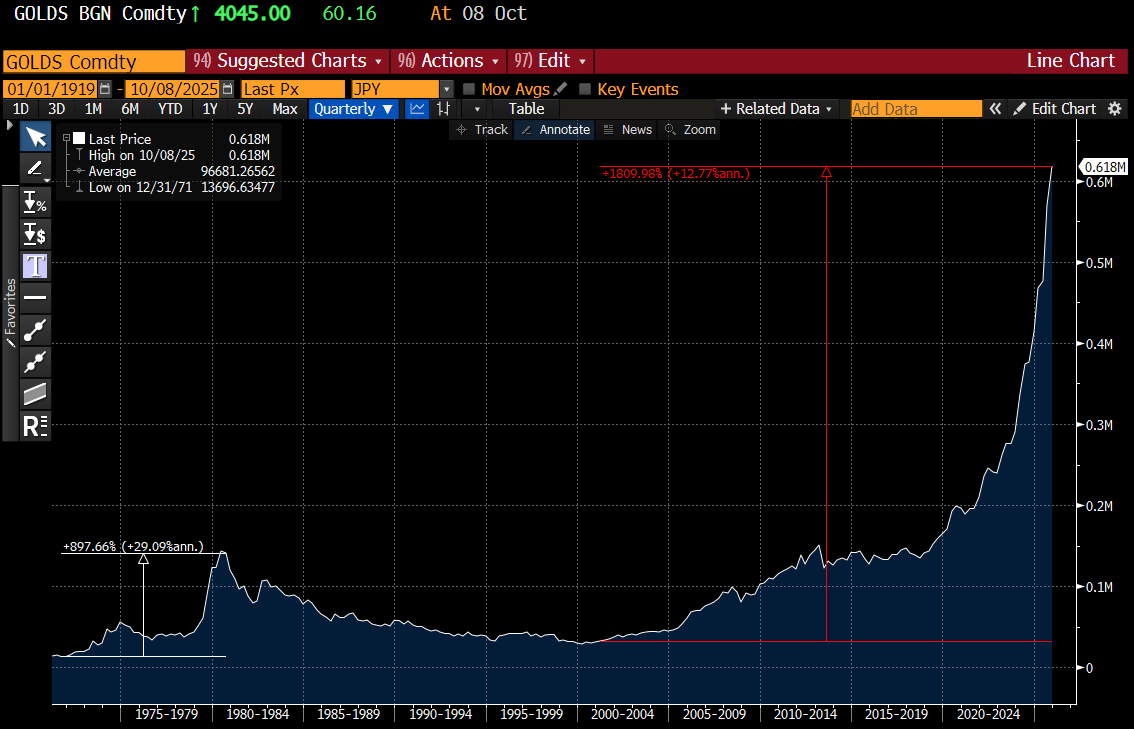The width and height of the screenshot is (1134, 729).
Task: Select the percent change measure tool
Action: (35, 202)
